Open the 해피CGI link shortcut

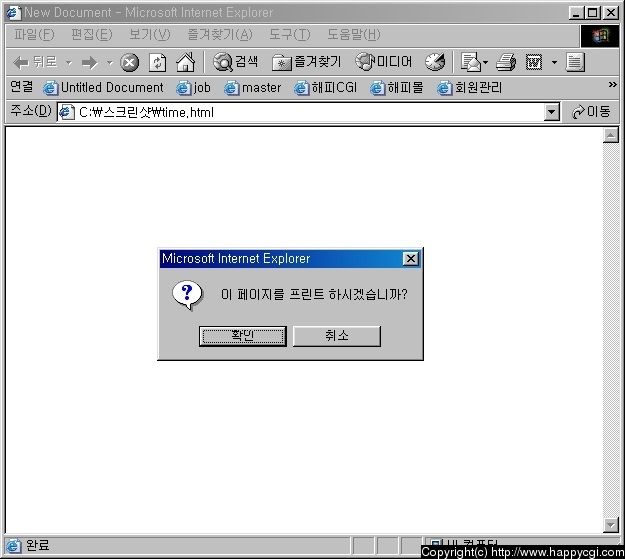pos(325,88)
